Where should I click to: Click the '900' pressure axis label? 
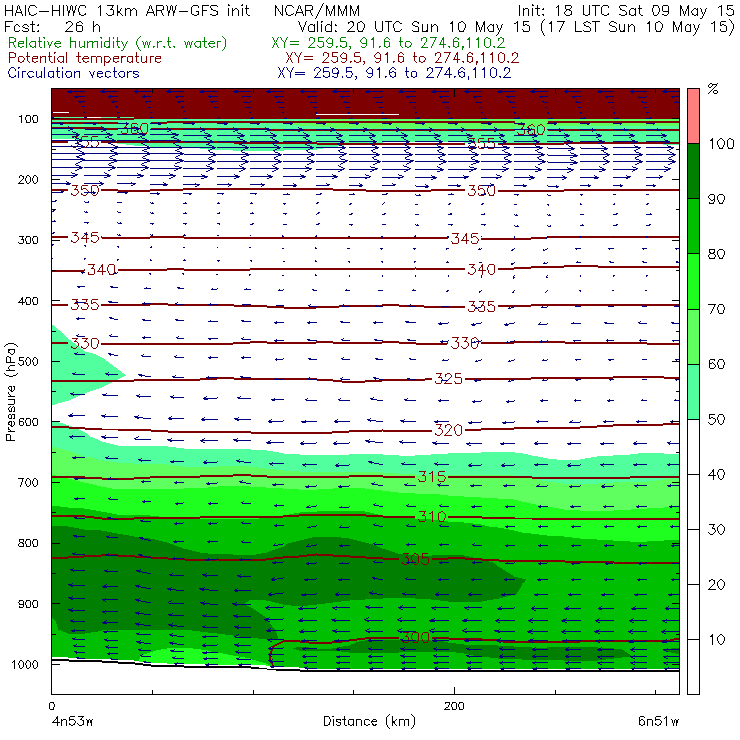(x=28, y=604)
